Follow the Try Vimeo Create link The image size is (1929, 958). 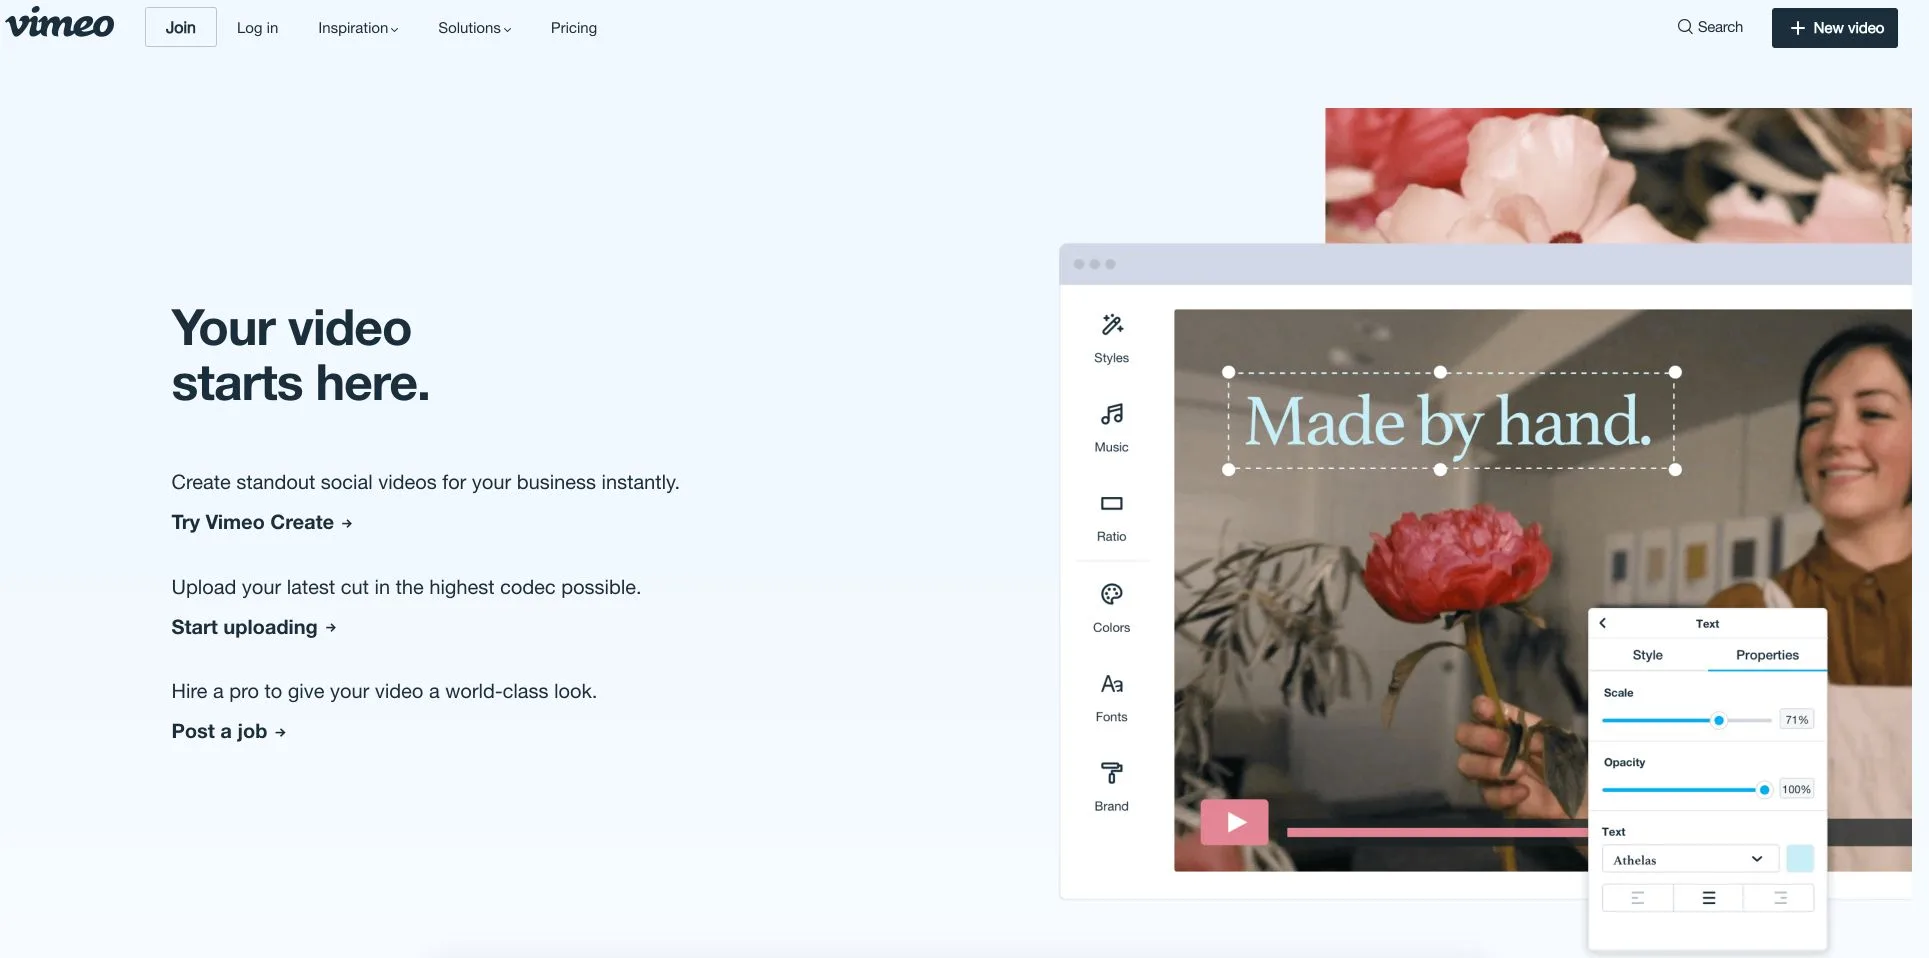pyautogui.click(x=262, y=522)
